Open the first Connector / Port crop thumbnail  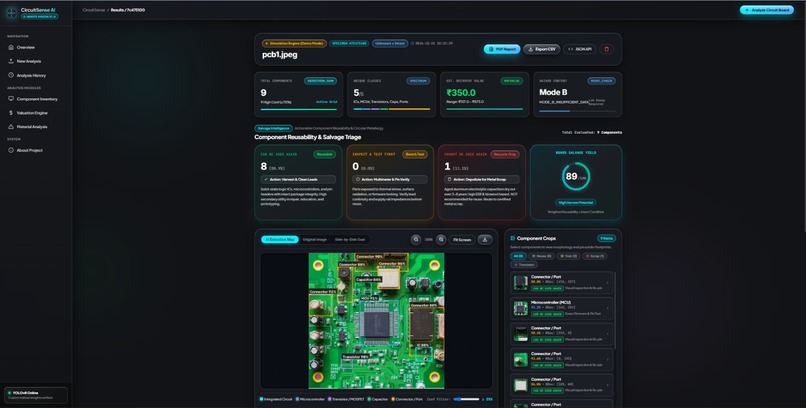521,283
